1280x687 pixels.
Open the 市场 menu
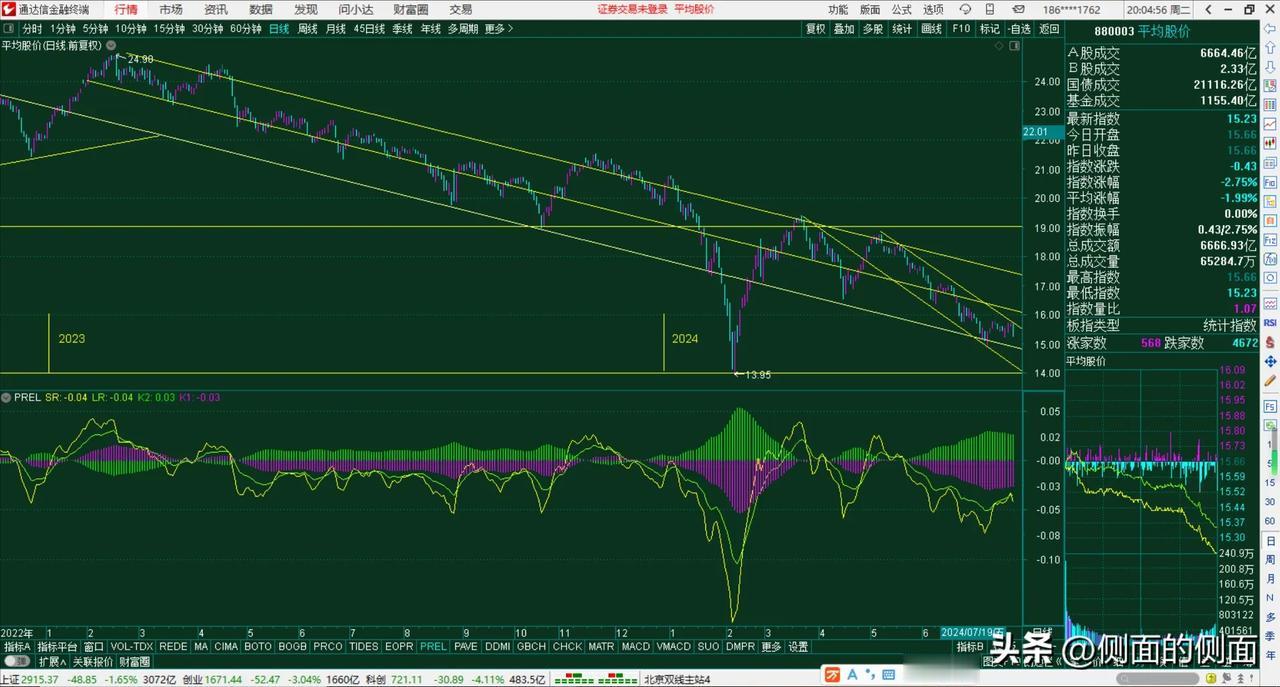(x=171, y=9)
